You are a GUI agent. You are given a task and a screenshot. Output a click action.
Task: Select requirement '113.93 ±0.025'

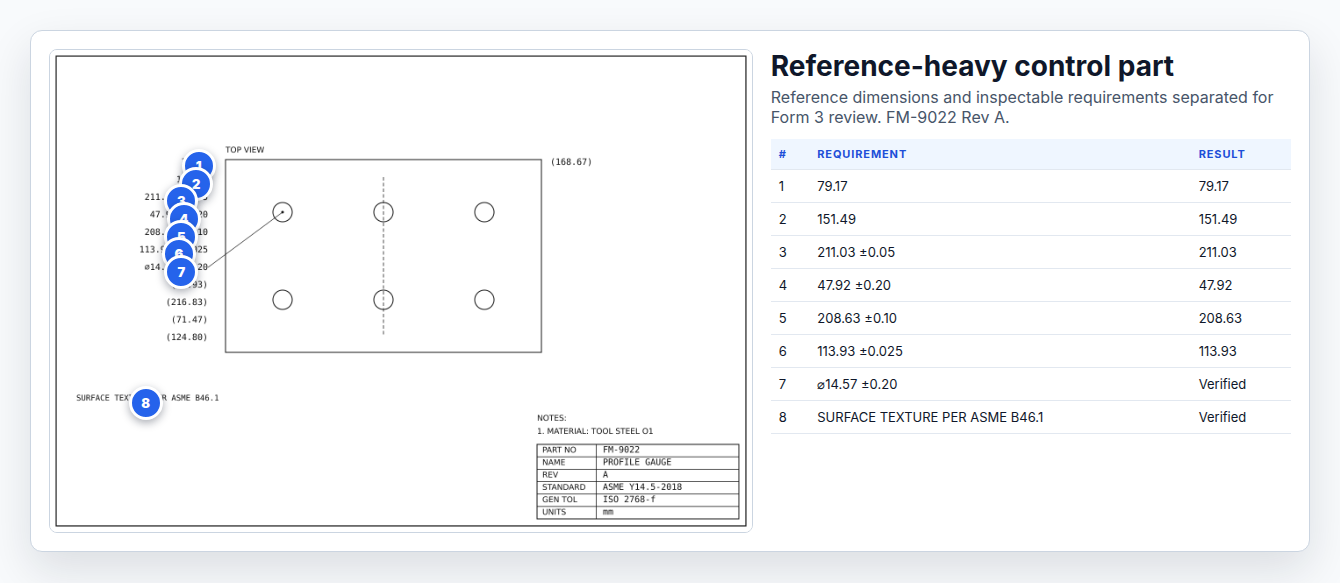point(859,351)
